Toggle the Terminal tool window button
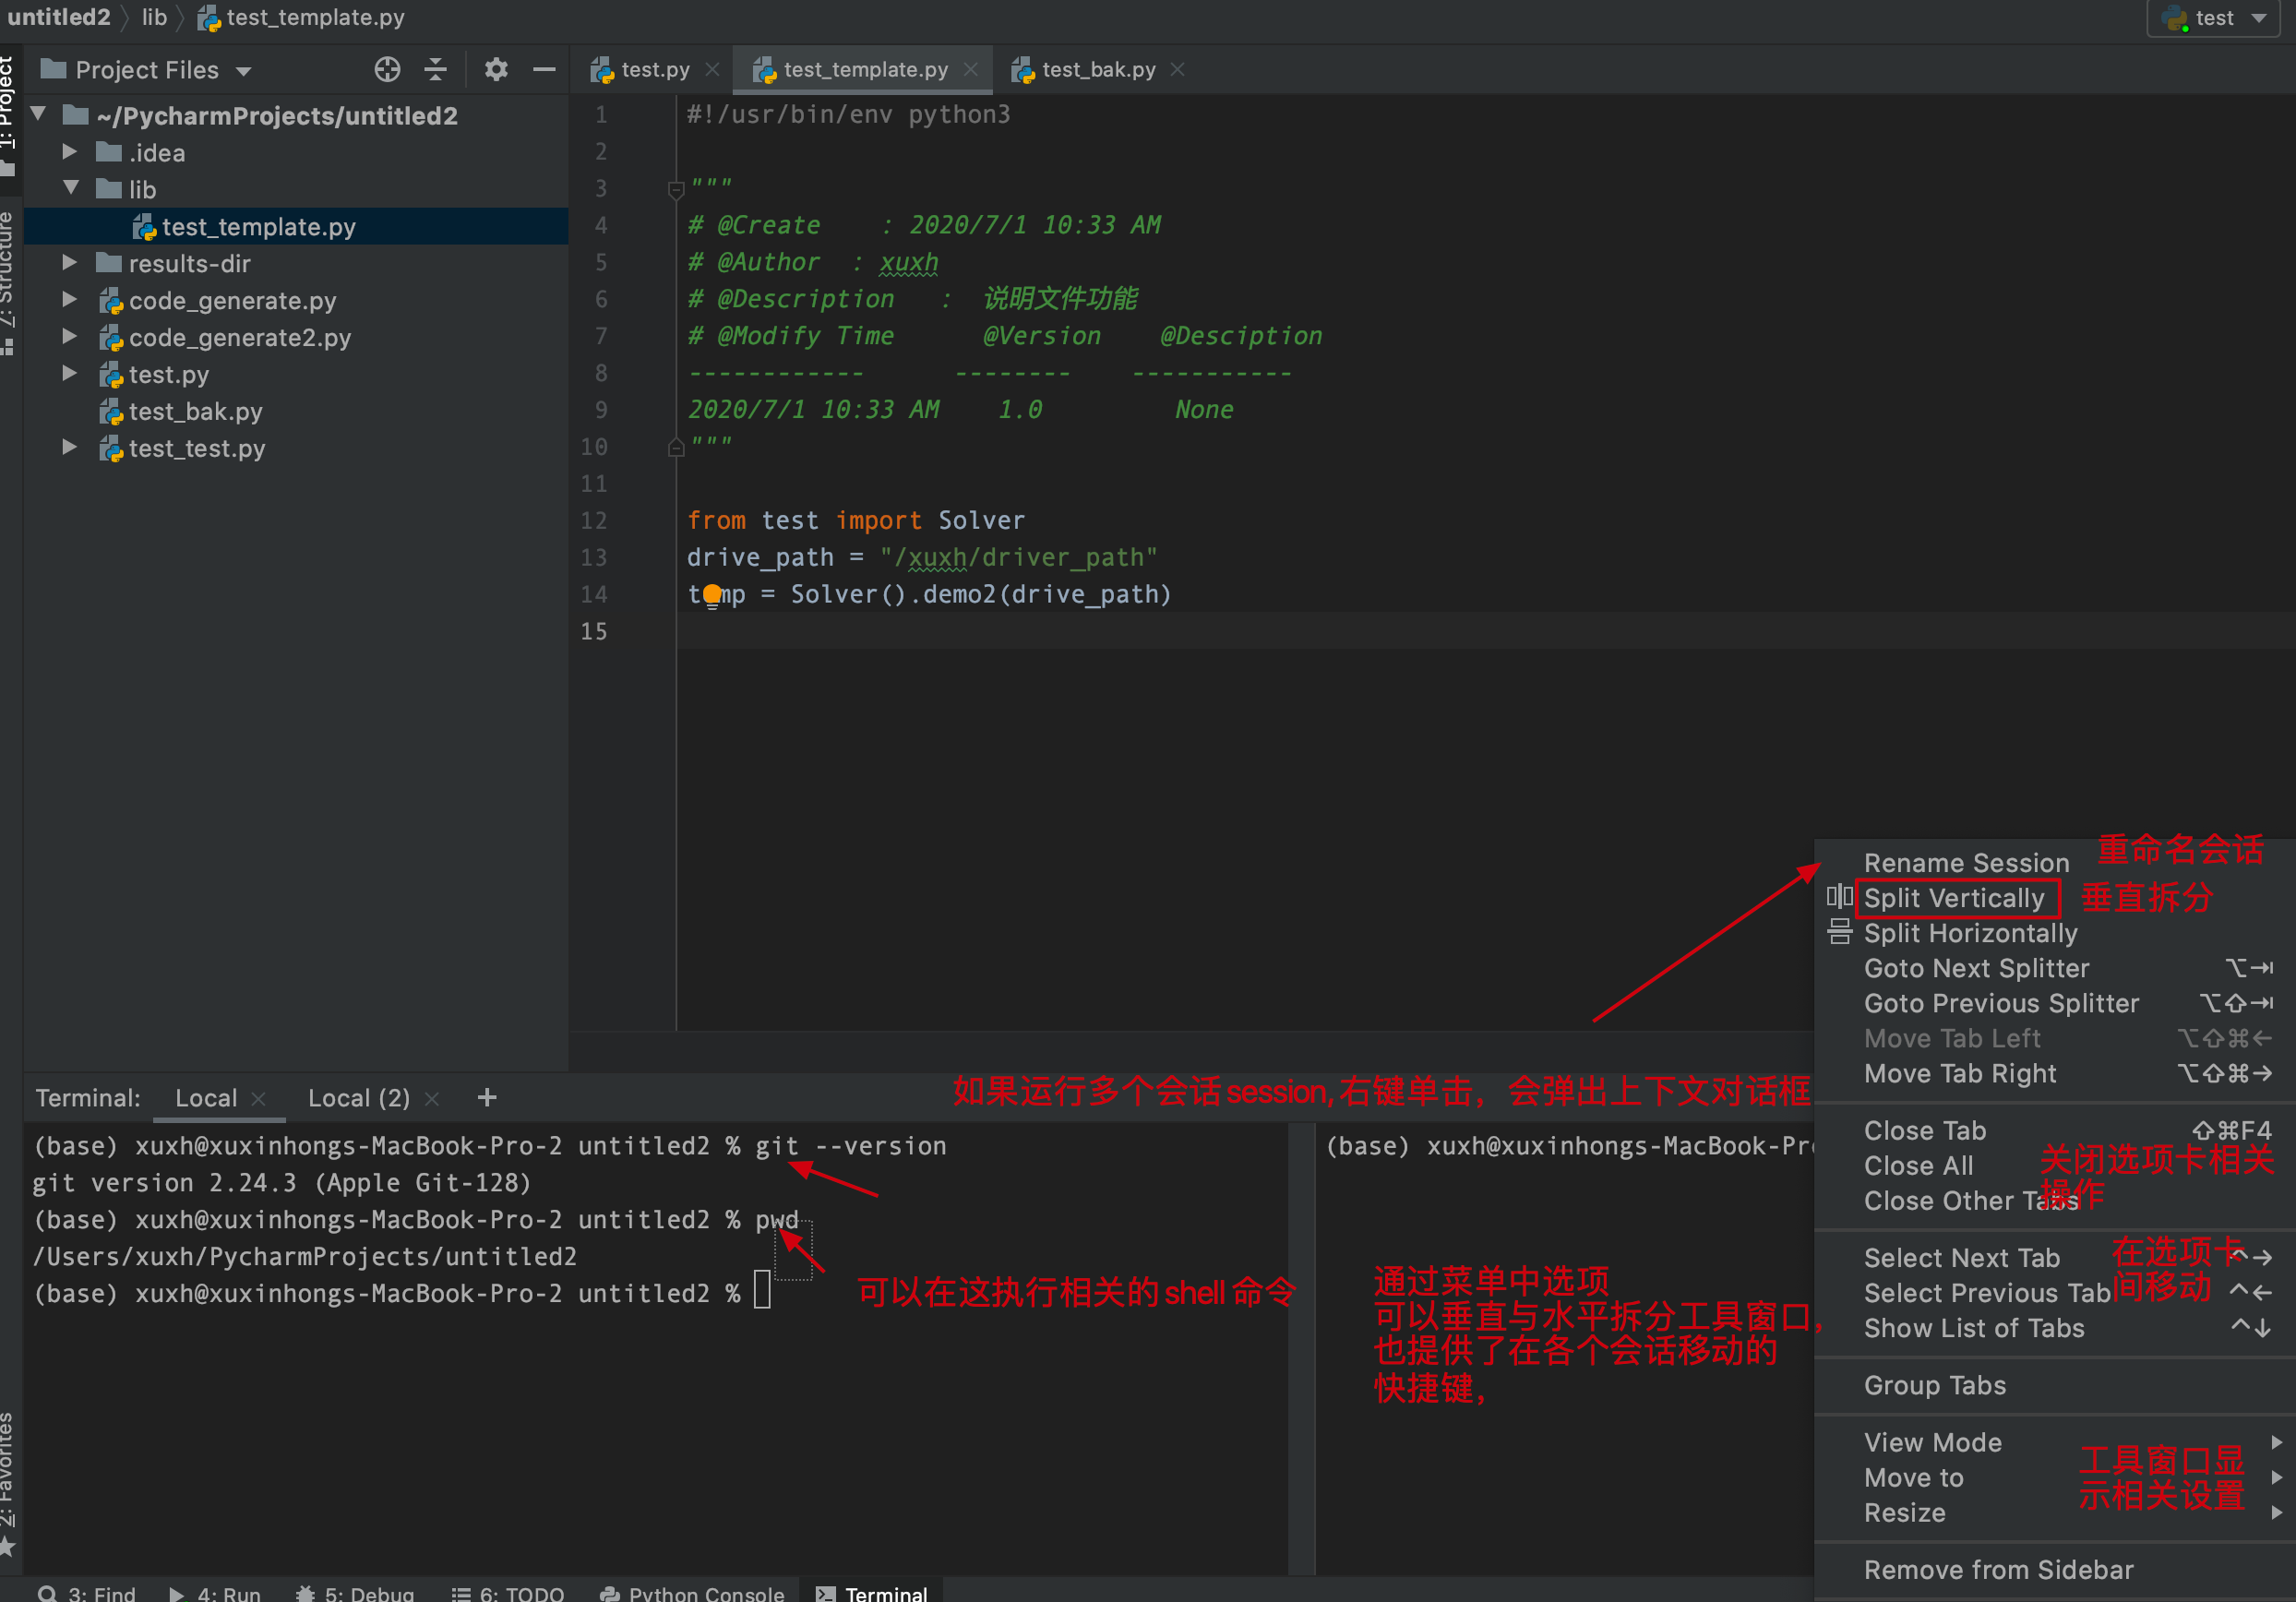The width and height of the screenshot is (2296, 1602). point(872,1591)
